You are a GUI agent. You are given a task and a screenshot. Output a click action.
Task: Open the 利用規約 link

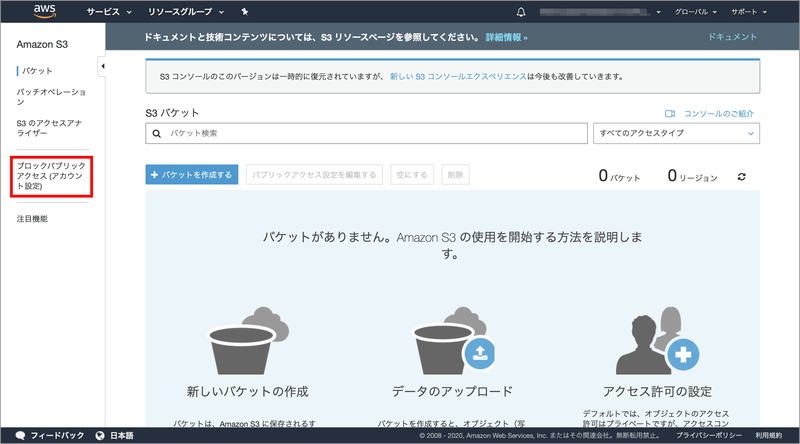[x=769, y=435]
